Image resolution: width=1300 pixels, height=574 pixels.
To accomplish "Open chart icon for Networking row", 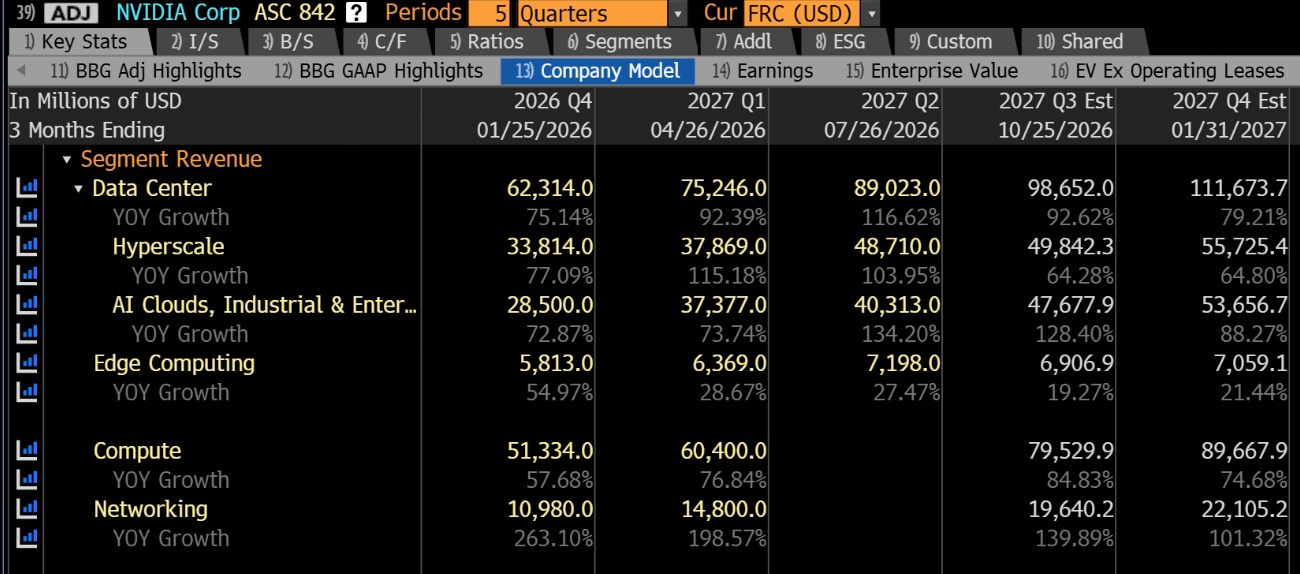I will pyautogui.click(x=27, y=509).
